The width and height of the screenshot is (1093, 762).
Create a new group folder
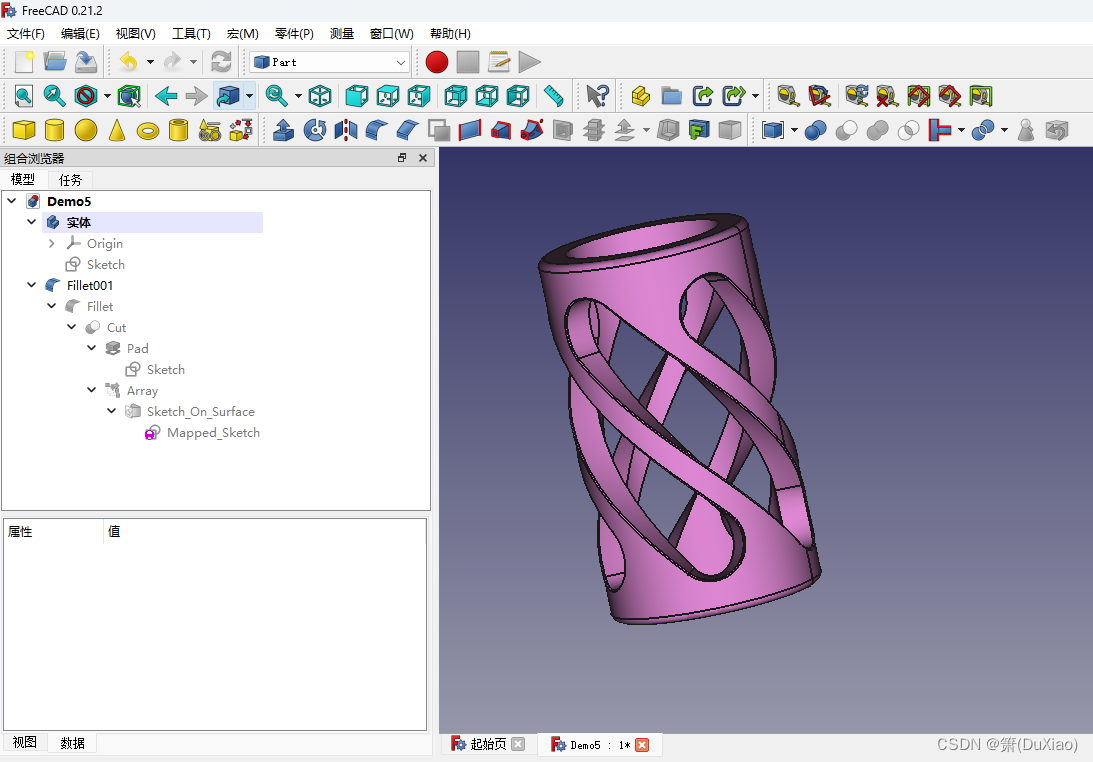[672, 96]
